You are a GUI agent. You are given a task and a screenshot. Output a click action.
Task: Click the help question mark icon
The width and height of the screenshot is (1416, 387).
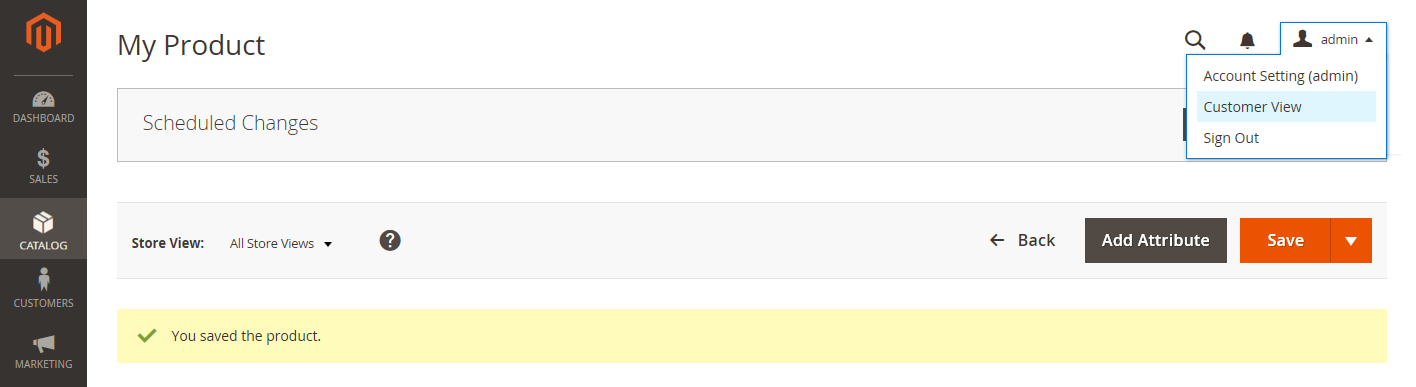pyautogui.click(x=390, y=240)
